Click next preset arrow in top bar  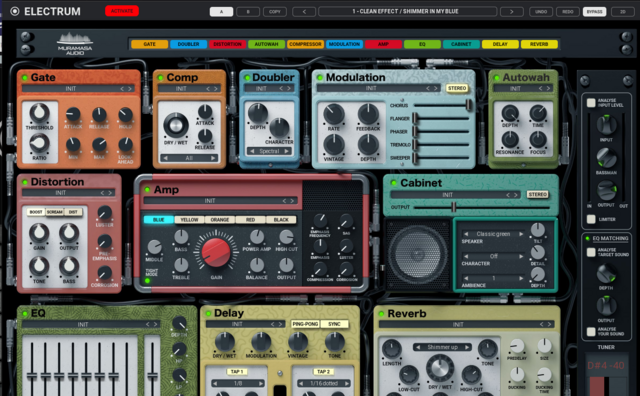511,11
